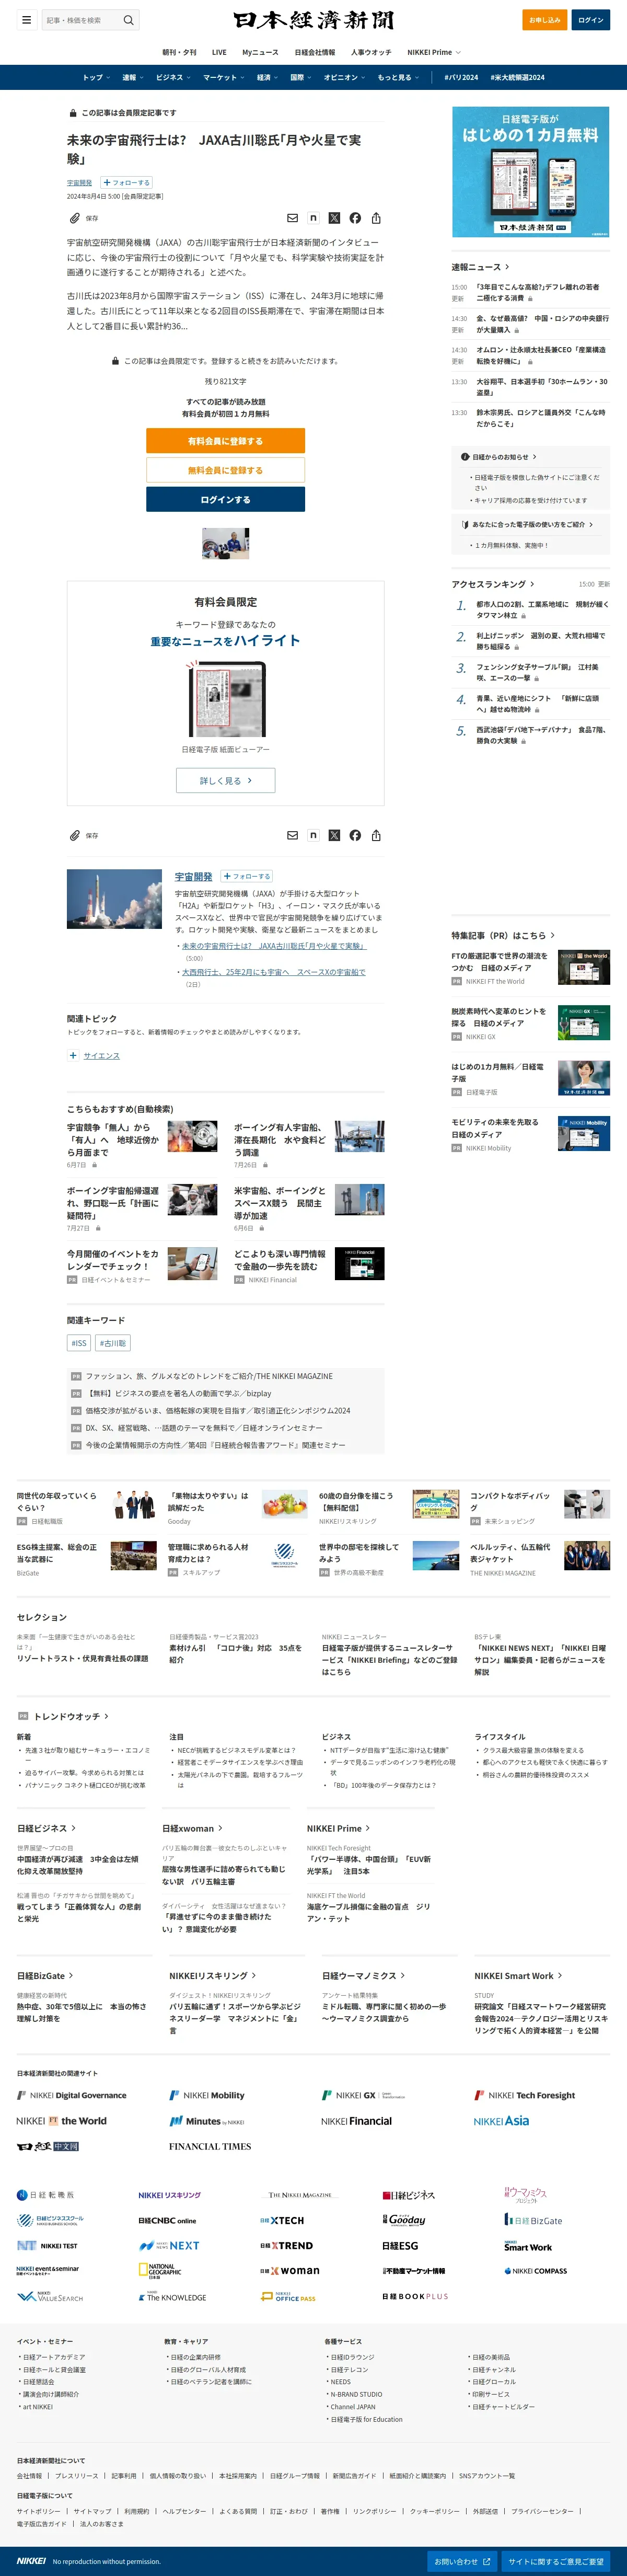Viewport: 627px width, 2576px height.
Task: Click the サイトに関するご意見ご要望 footer button
Action: (x=555, y=2561)
